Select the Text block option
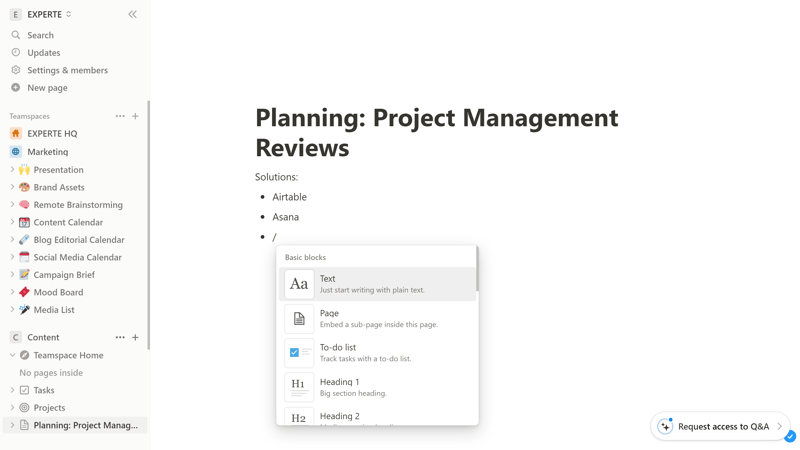The width and height of the screenshot is (800, 450). tap(377, 284)
